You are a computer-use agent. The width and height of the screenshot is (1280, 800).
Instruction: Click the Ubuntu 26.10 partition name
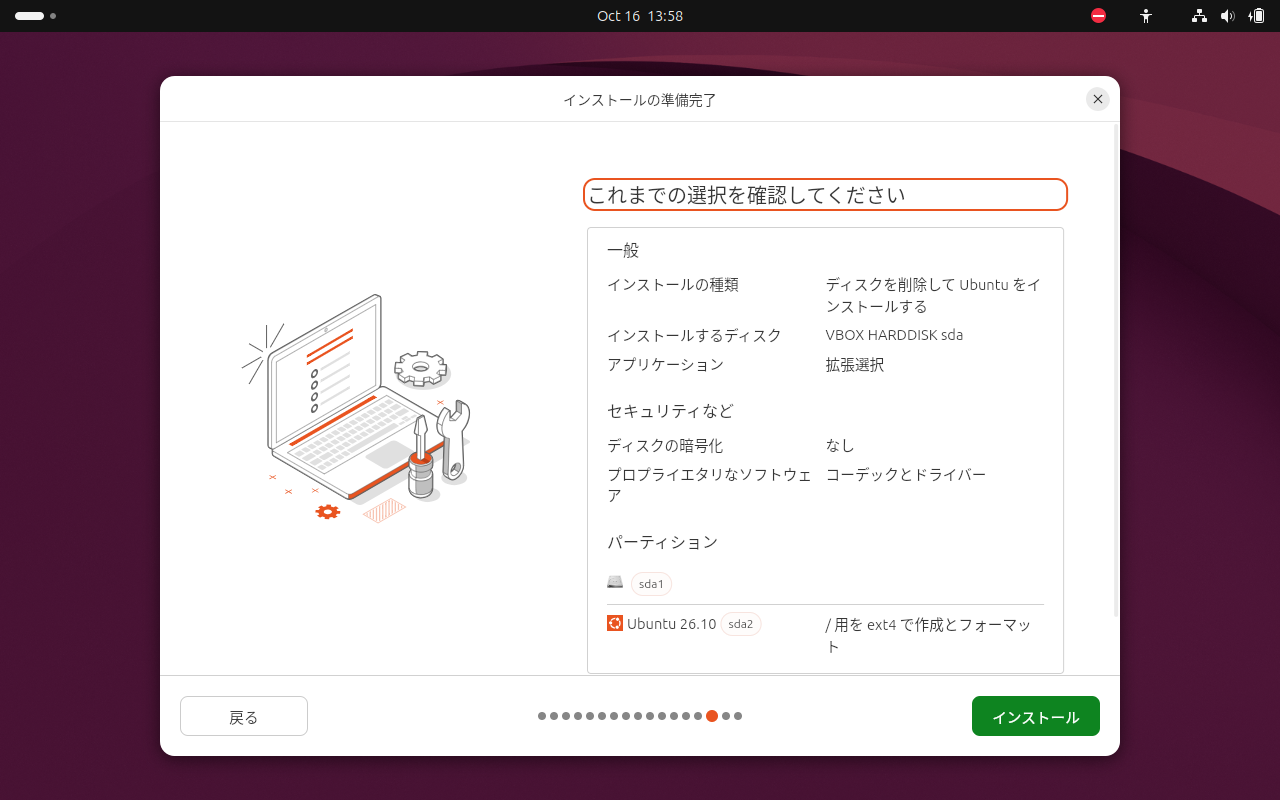pos(672,624)
